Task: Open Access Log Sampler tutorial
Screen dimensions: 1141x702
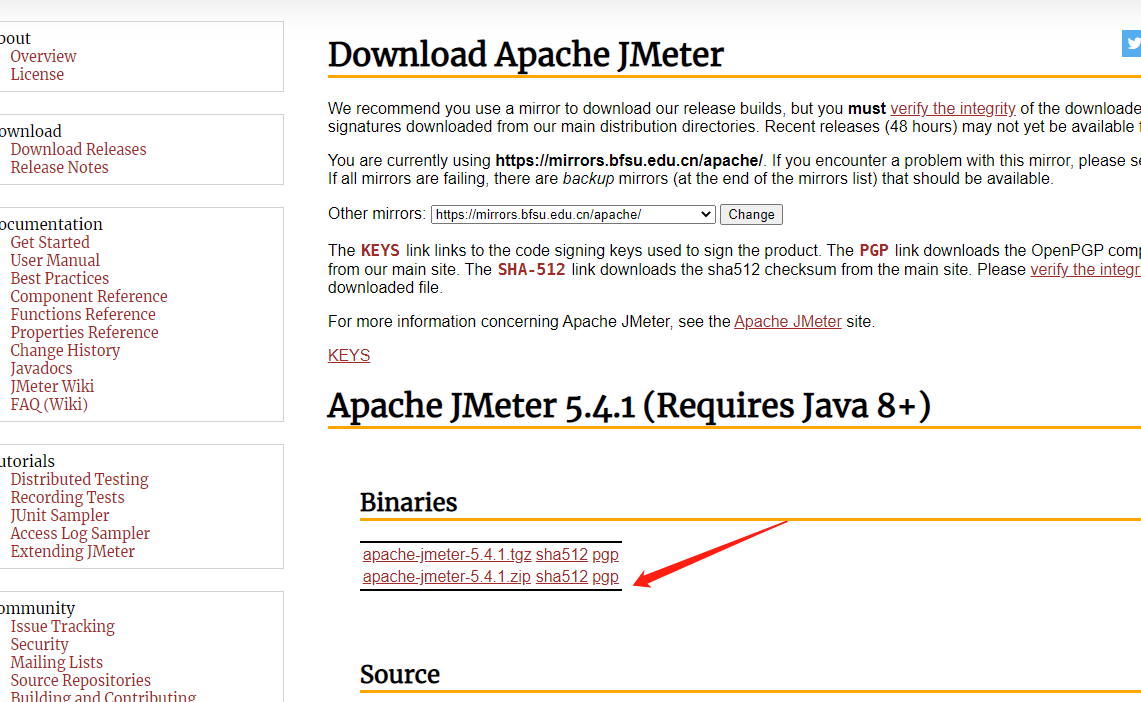Action: coord(80,534)
